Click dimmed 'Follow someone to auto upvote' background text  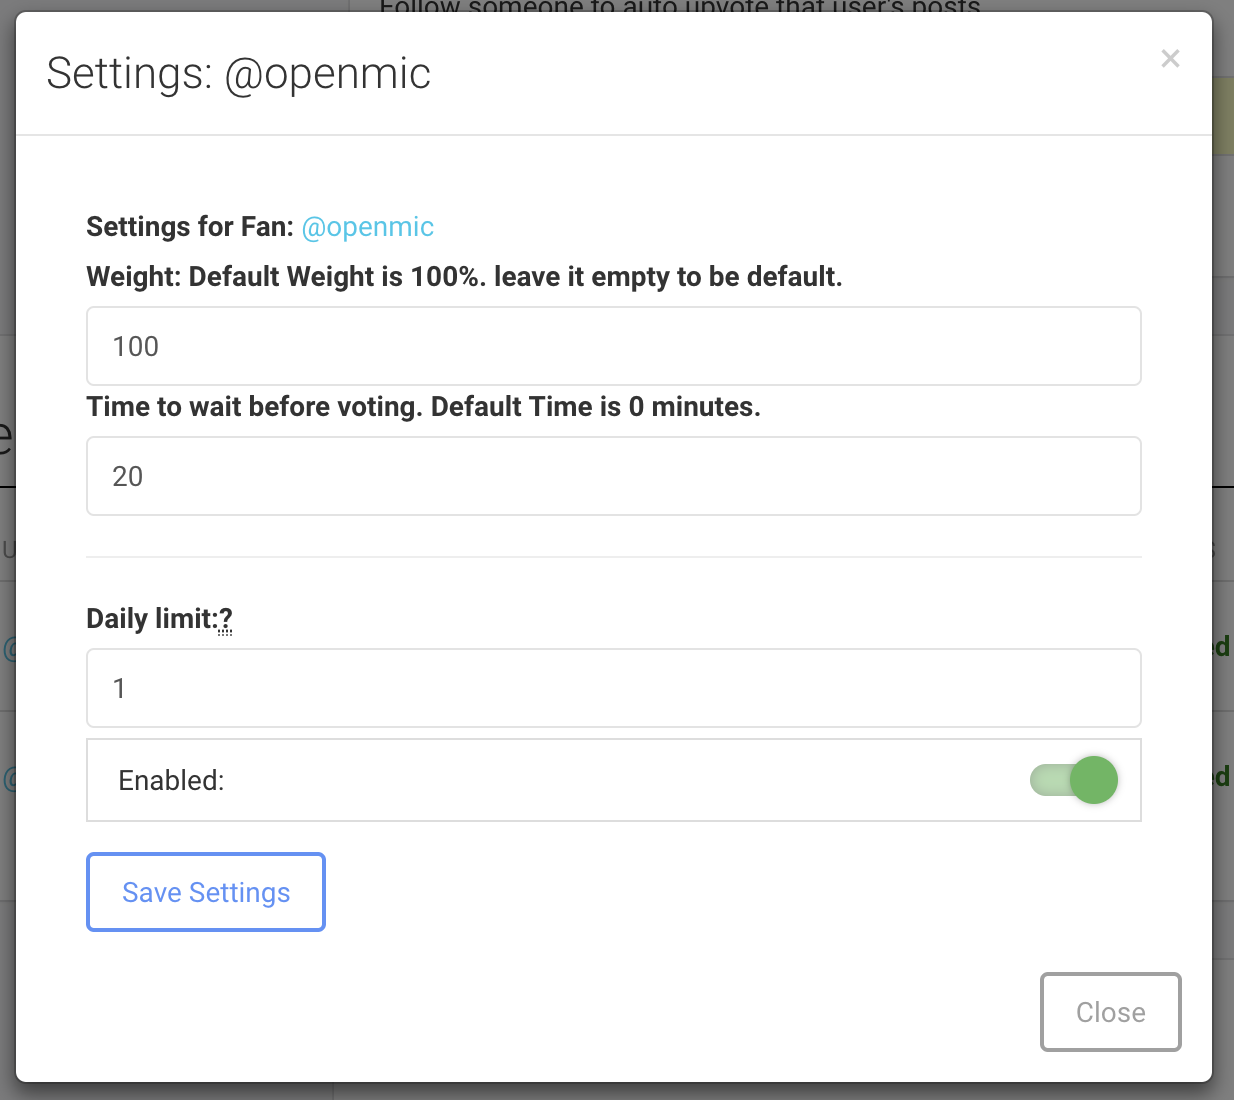[x=680, y=6]
